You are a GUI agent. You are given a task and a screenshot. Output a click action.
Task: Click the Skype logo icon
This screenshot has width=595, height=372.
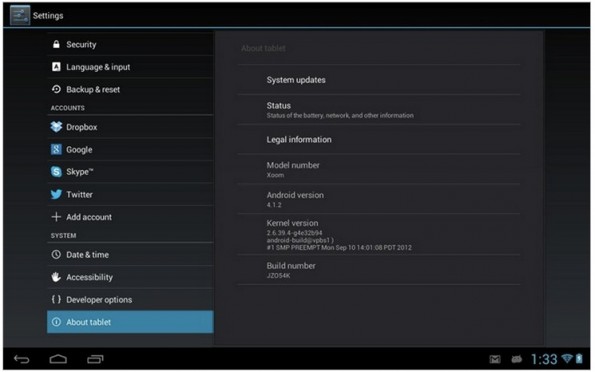pos(56,172)
